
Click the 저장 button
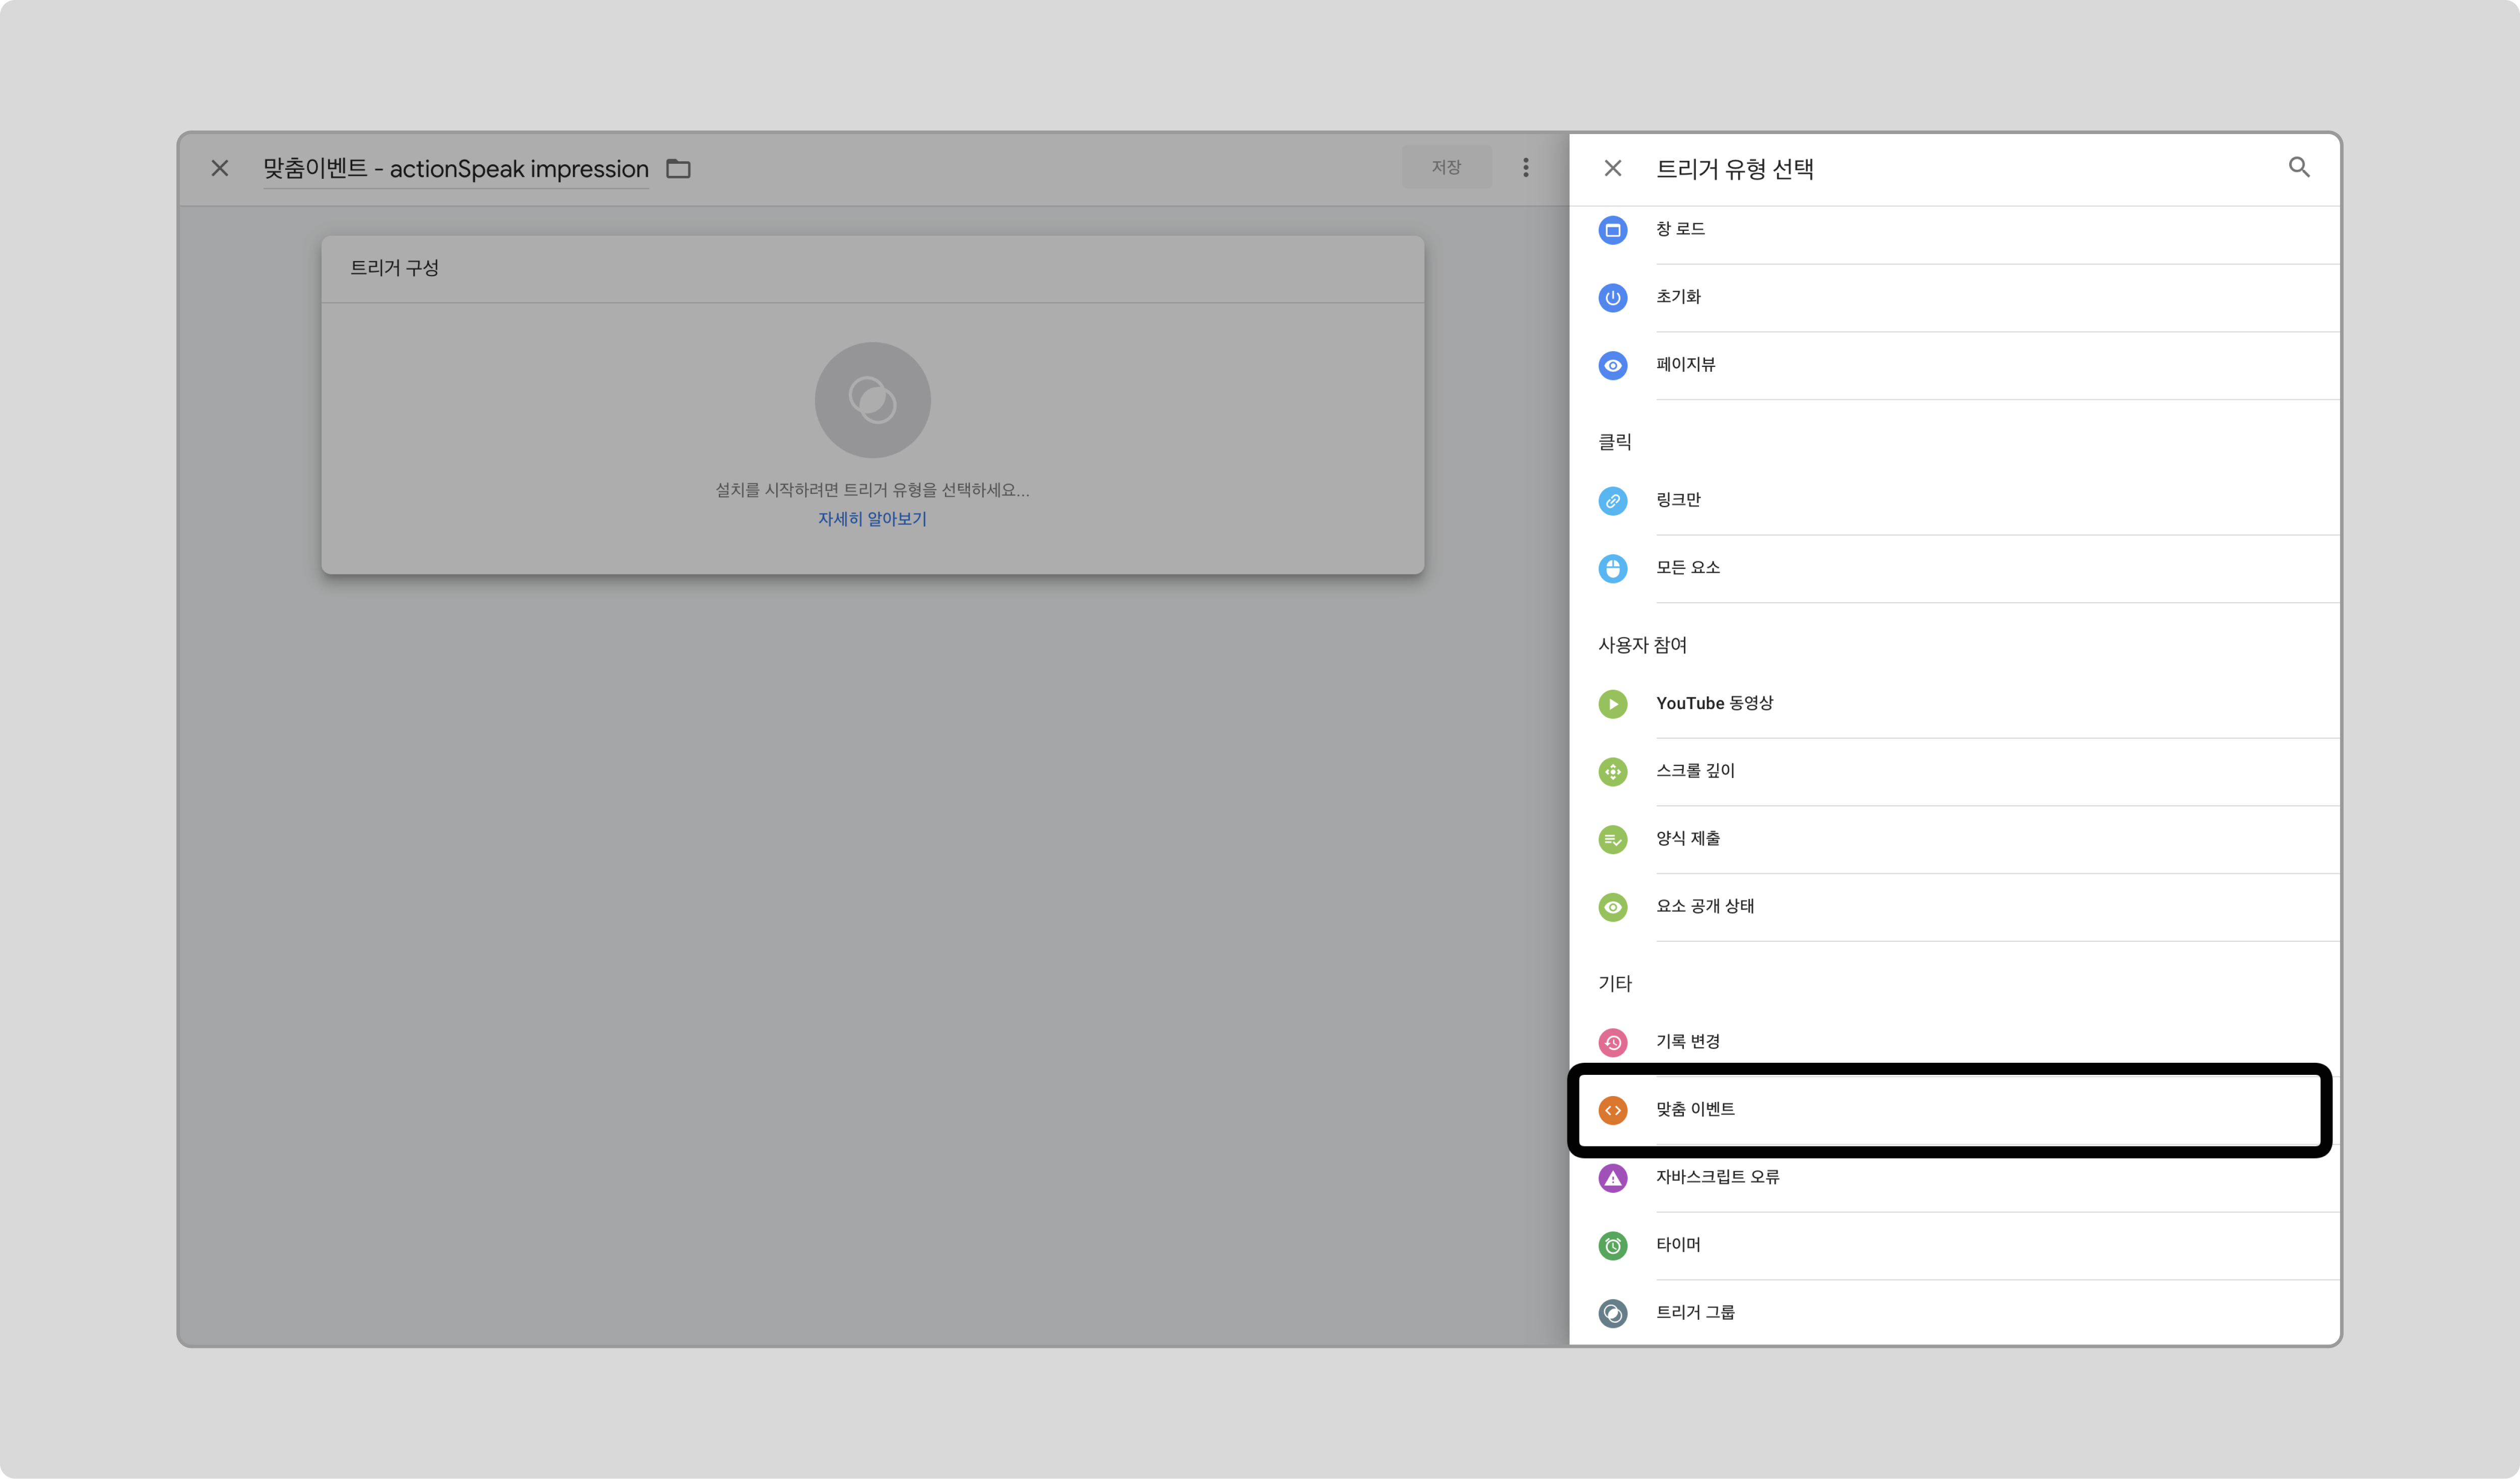tap(1446, 167)
